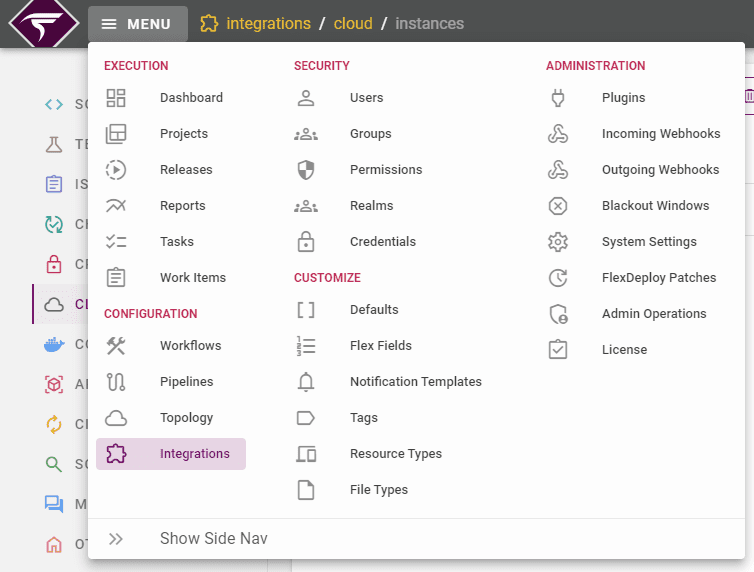Click the magnifier search icon in sidebar
This screenshot has width=754, height=572.
(x=54, y=464)
